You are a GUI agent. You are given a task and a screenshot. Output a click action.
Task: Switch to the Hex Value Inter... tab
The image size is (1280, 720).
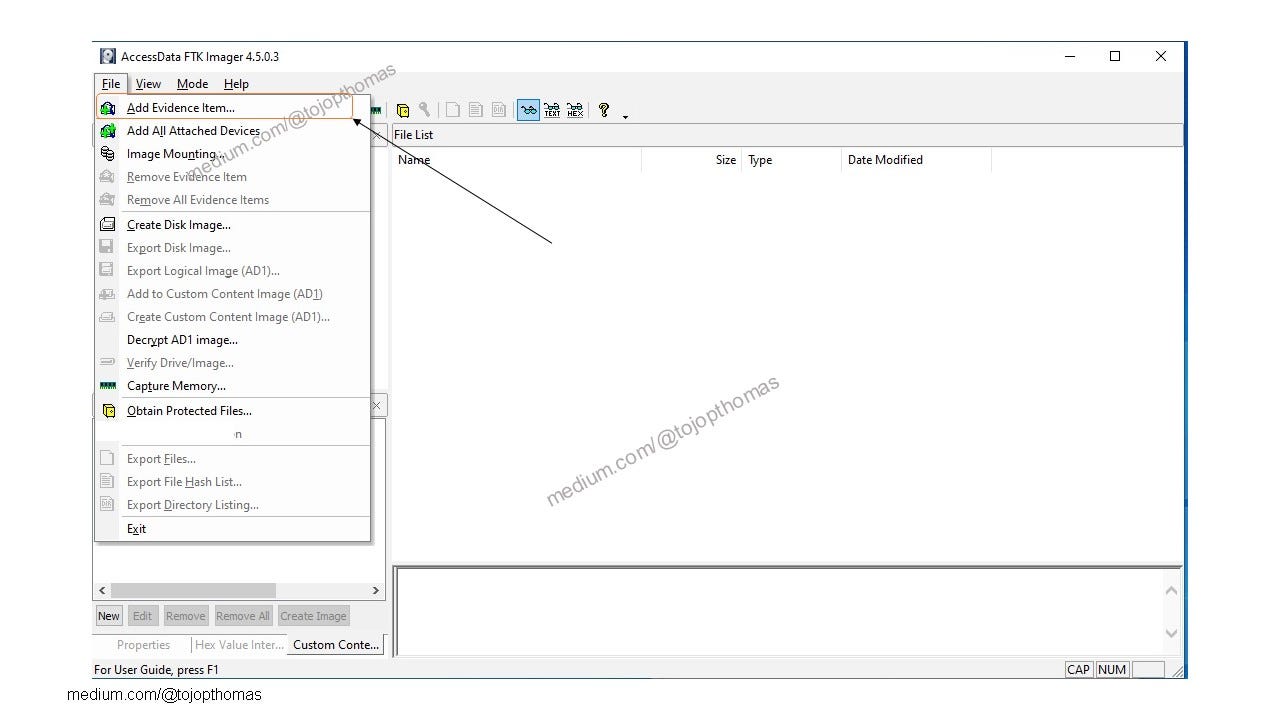239,645
